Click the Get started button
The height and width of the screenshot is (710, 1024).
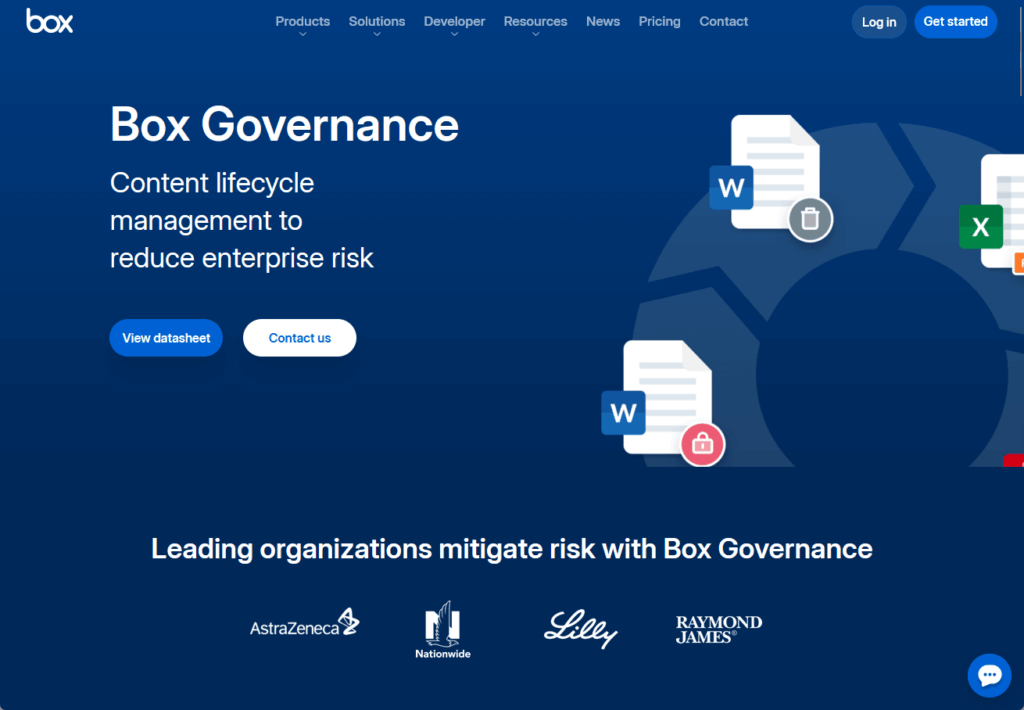[x=955, y=22]
